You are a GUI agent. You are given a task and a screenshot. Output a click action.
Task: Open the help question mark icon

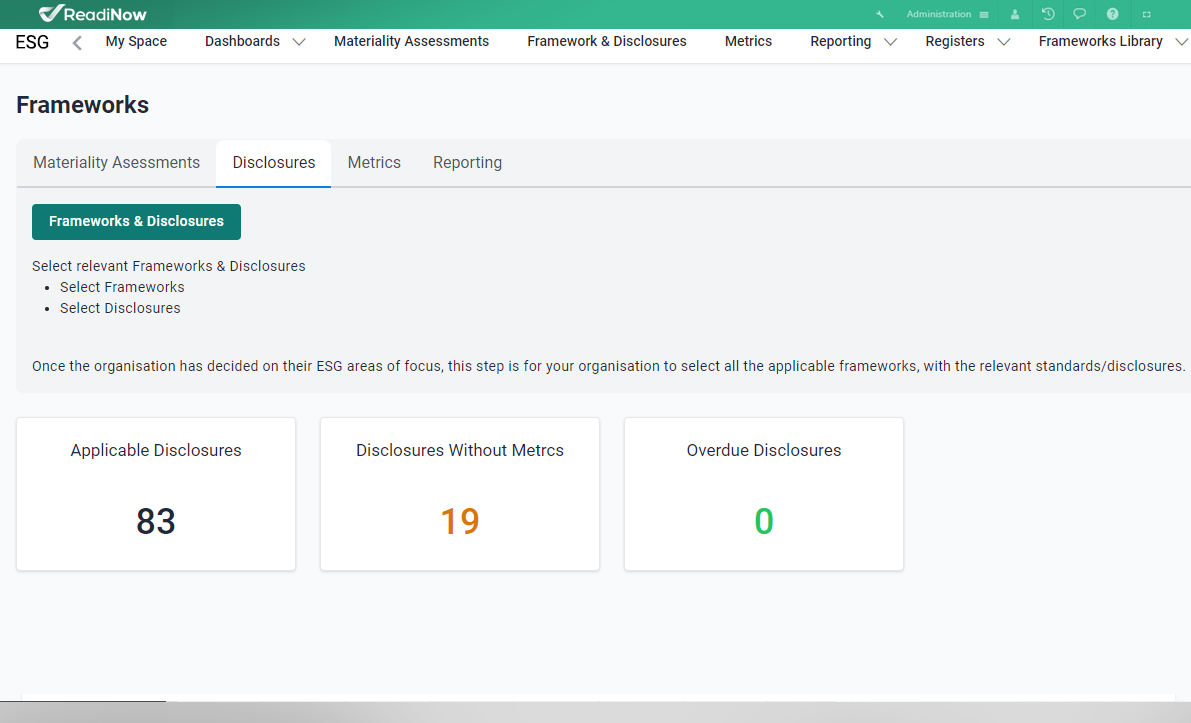[1112, 14]
